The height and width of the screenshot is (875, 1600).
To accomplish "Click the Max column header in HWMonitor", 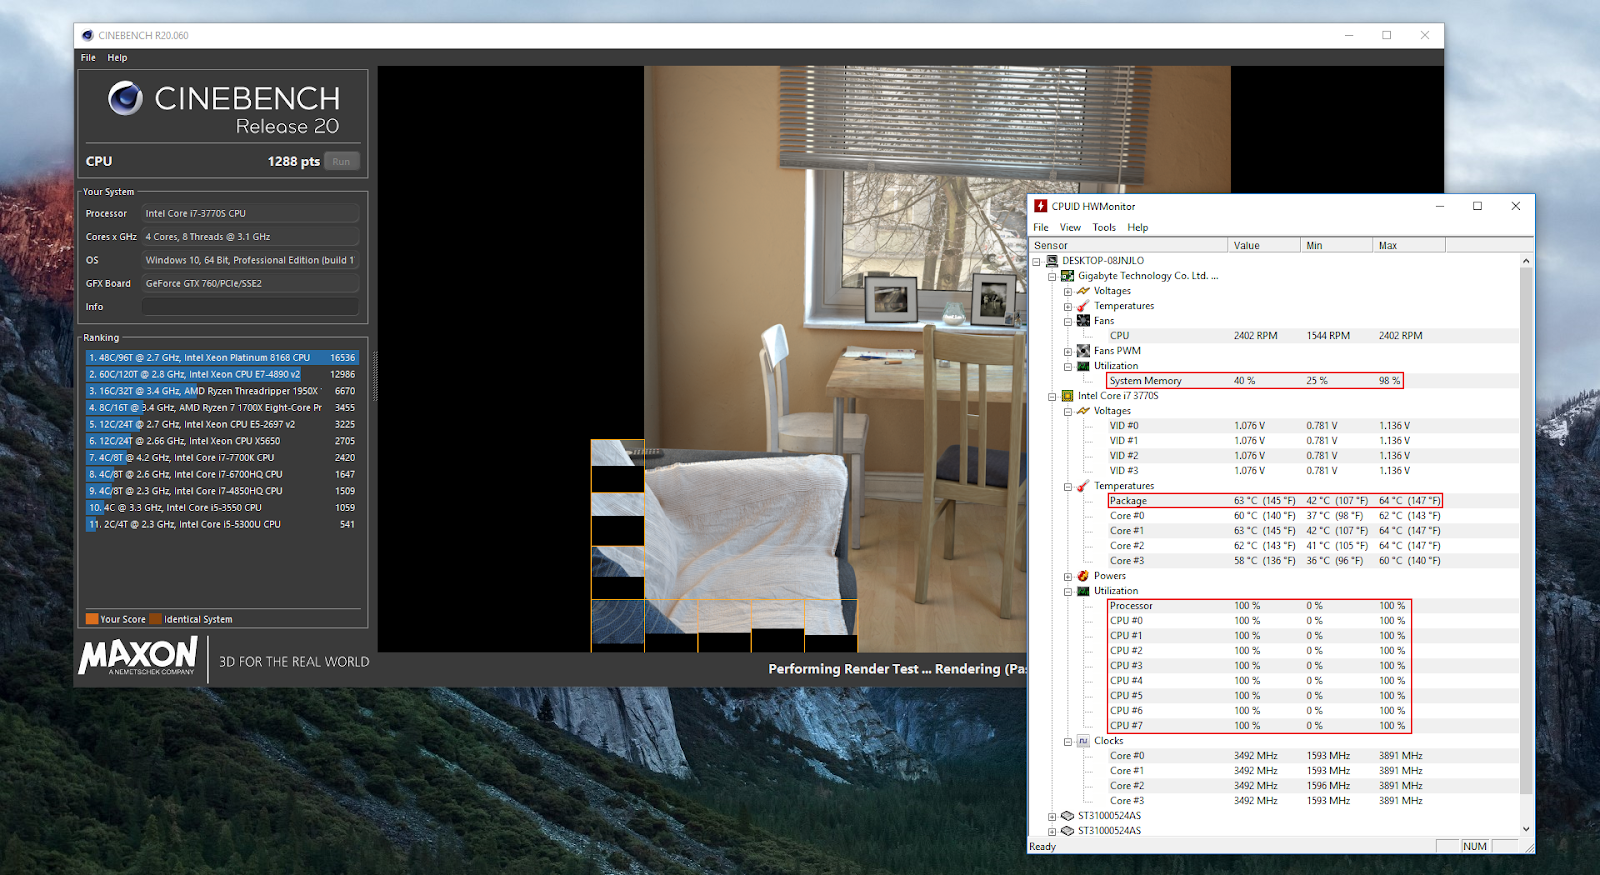I will click(x=1409, y=245).
